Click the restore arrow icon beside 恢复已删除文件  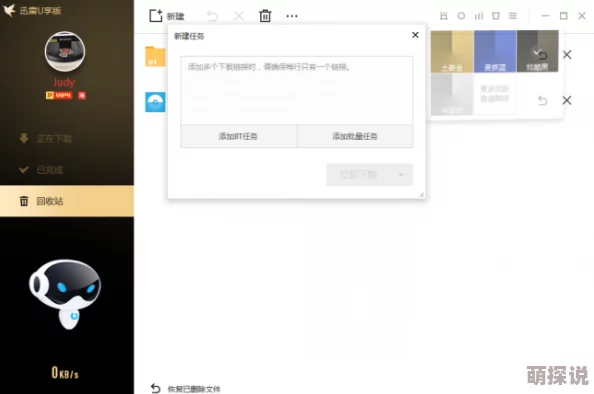pyautogui.click(x=155, y=388)
